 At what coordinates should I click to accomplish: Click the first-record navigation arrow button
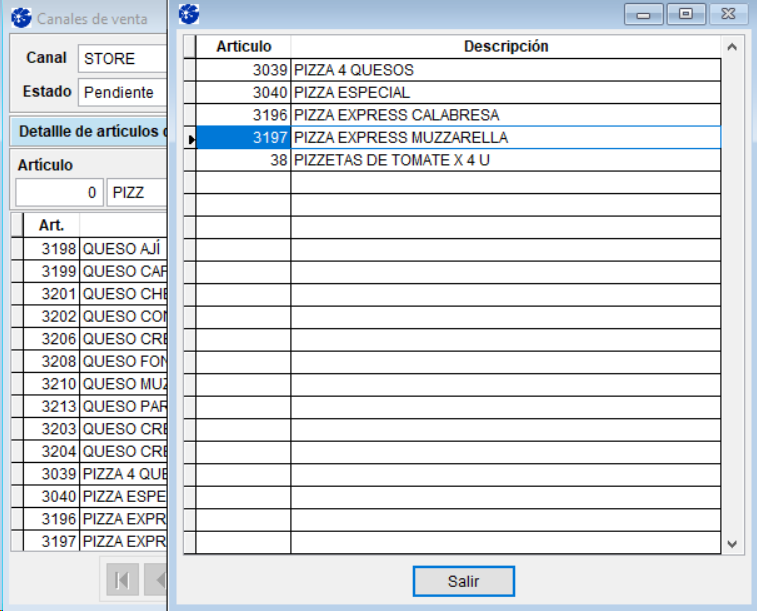pos(122,580)
